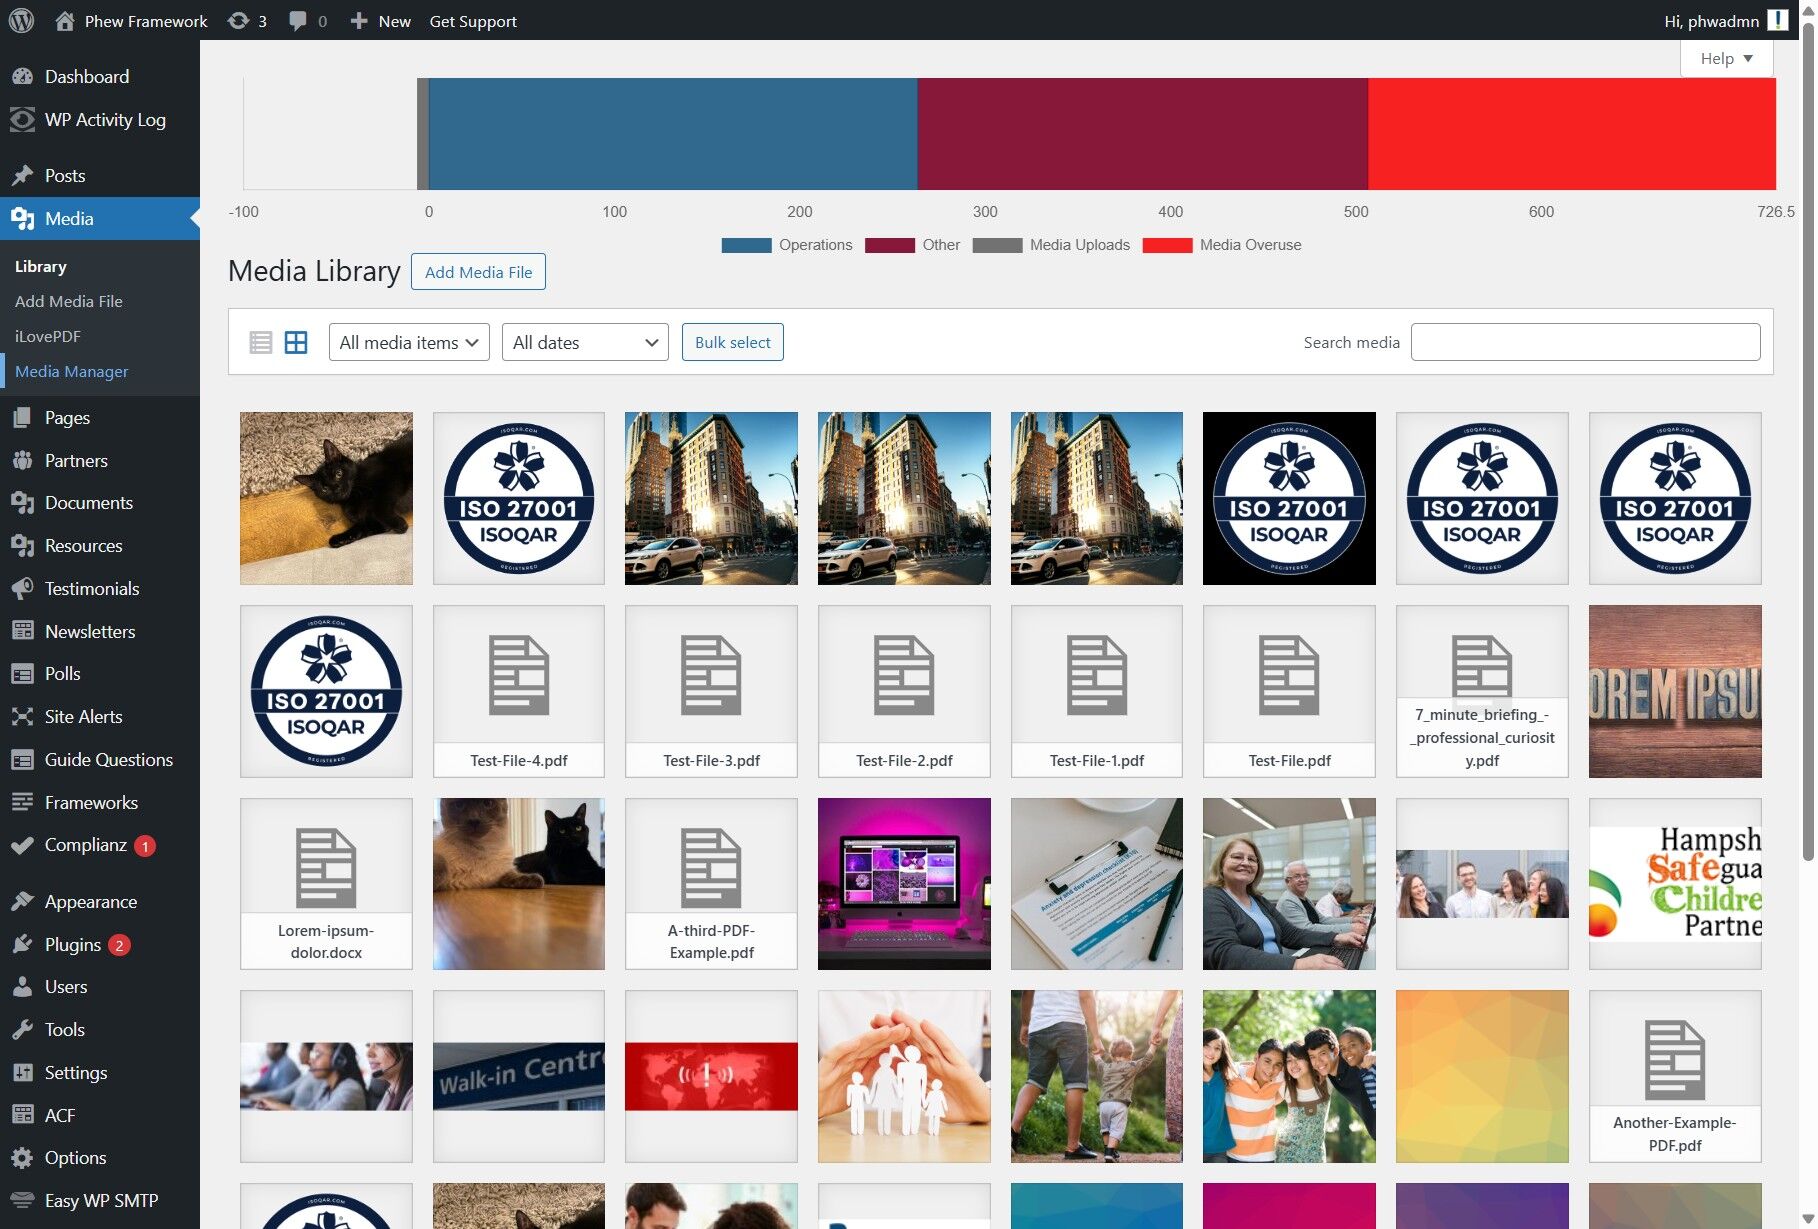
Task: Select the A-third-PDF-Example.pdf thumbnail
Action: coord(711,884)
